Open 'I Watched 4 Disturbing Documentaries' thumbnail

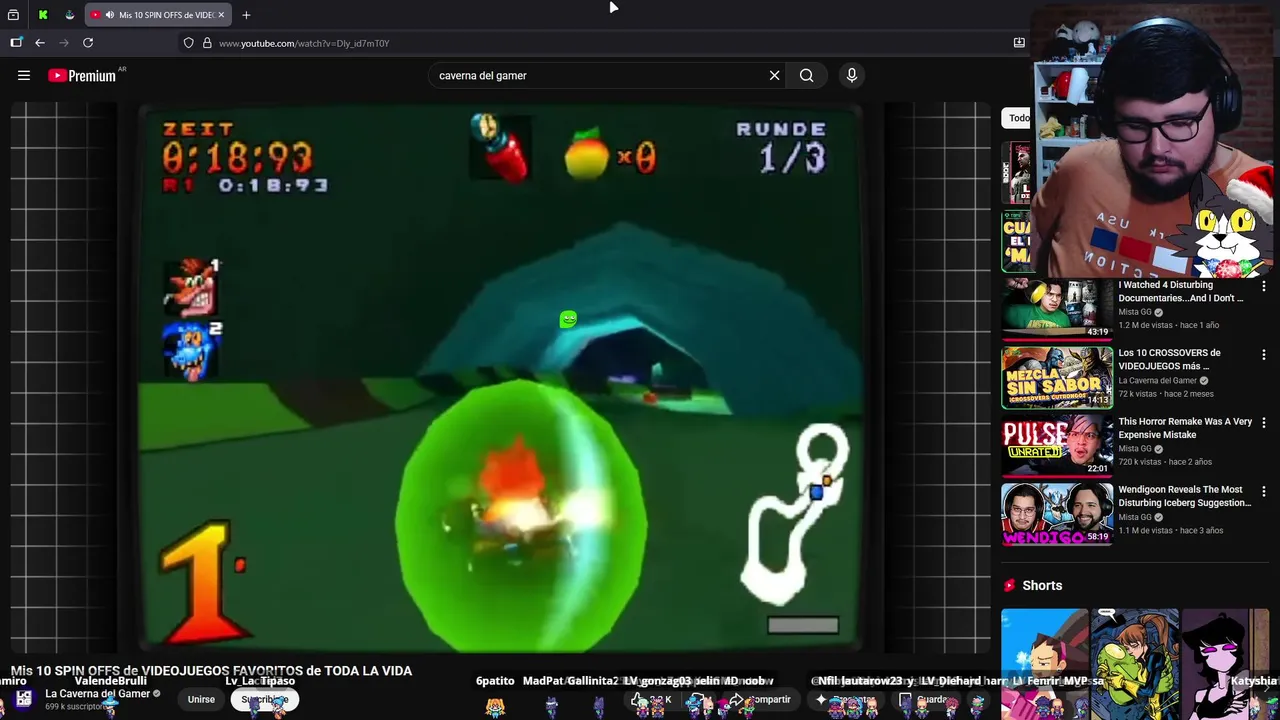[x=1057, y=308]
